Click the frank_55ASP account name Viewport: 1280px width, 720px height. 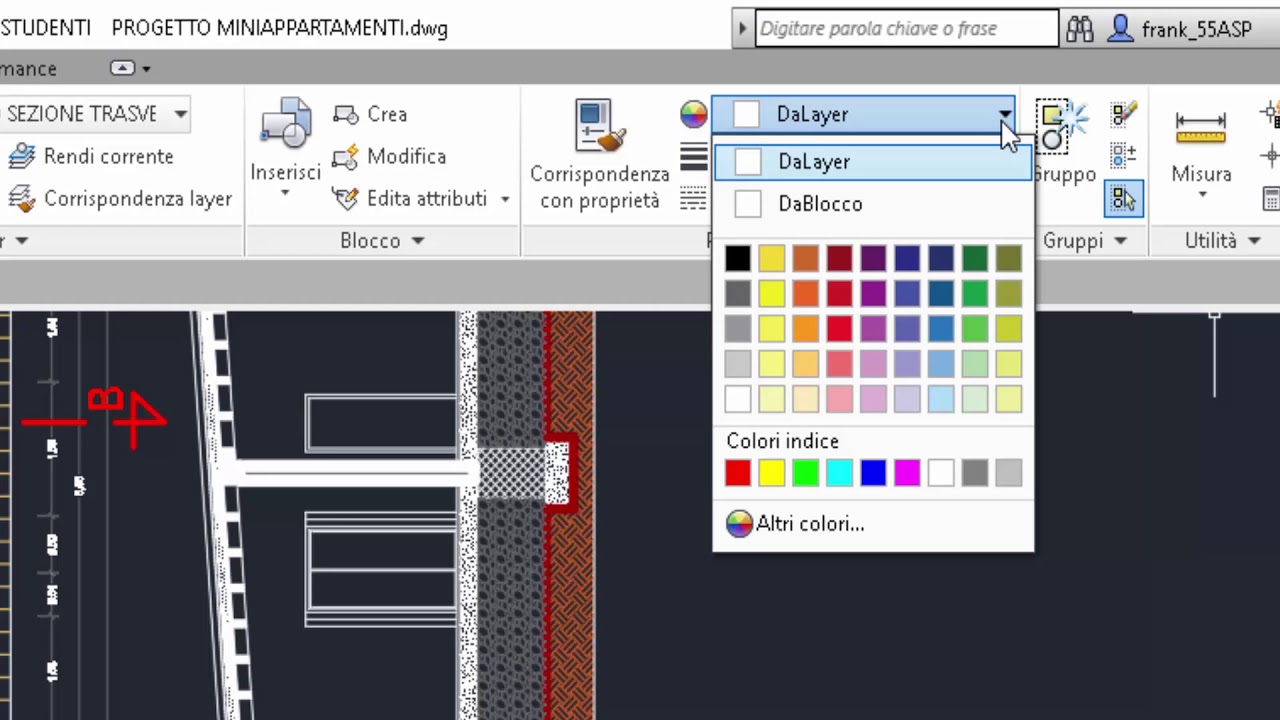tap(1197, 29)
